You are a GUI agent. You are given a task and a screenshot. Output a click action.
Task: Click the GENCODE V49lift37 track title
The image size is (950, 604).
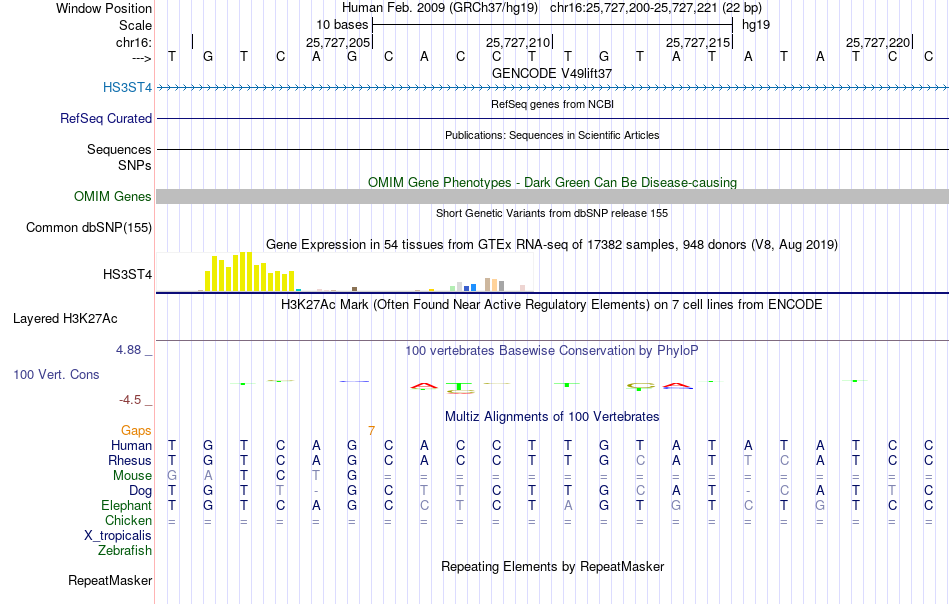pos(552,73)
